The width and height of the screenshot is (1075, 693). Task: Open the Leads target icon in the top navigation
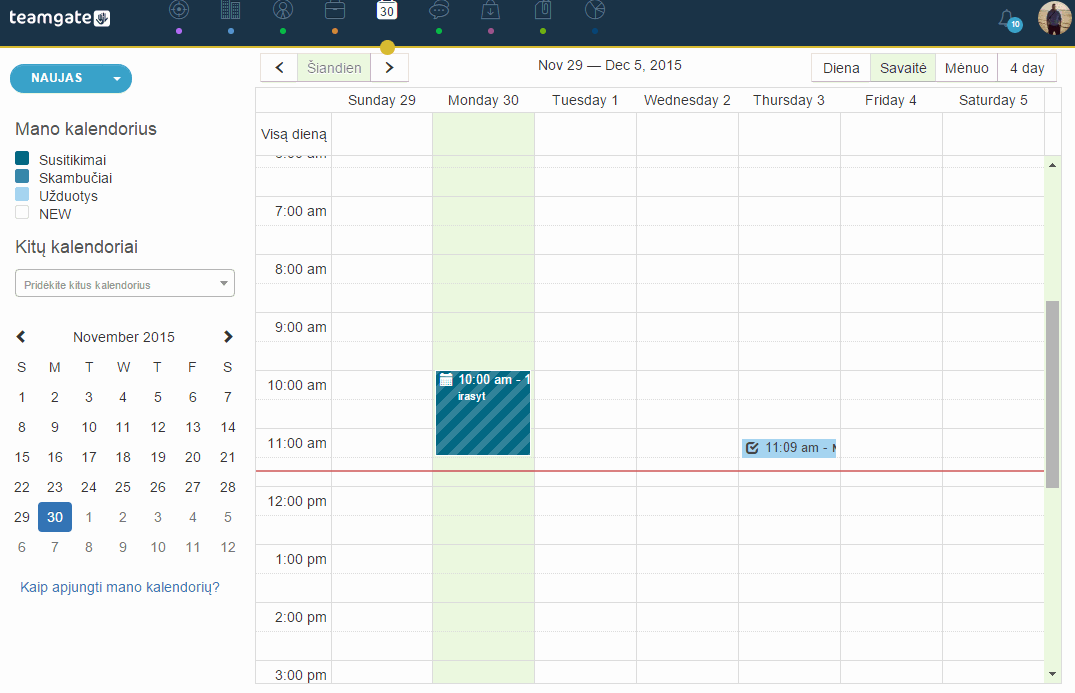tap(179, 10)
